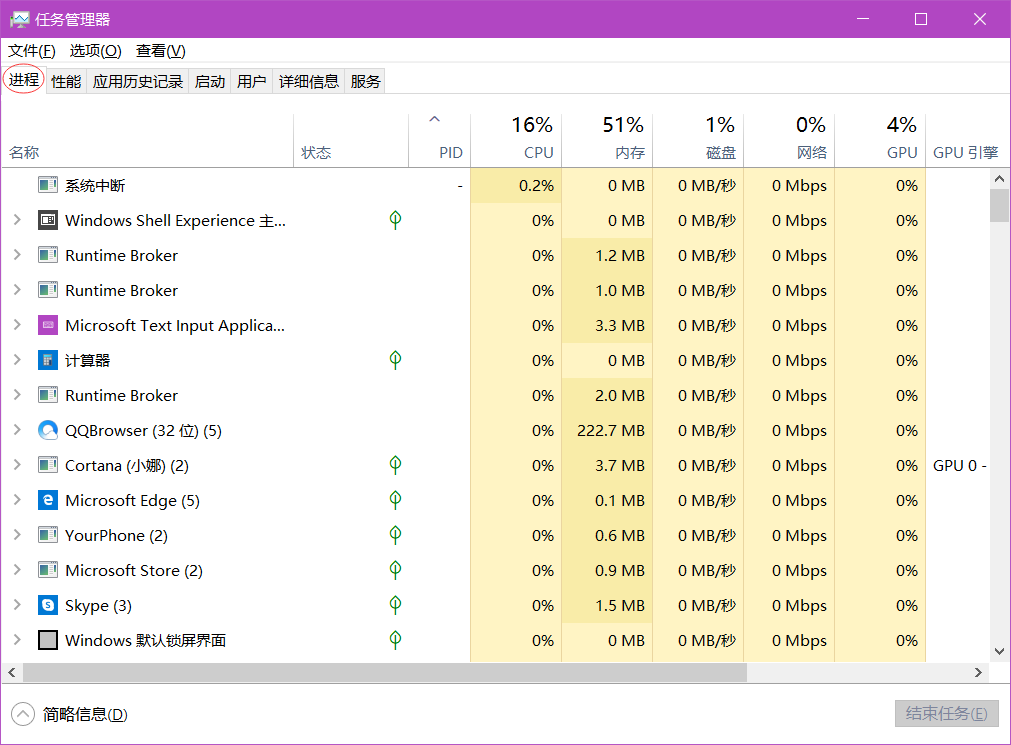Click the vertical scrollbar up arrow
This screenshot has width=1011, height=745.
(x=999, y=179)
